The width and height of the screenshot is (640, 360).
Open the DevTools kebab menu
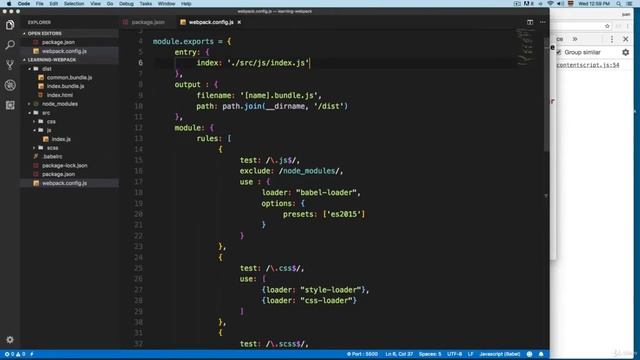(611, 39)
